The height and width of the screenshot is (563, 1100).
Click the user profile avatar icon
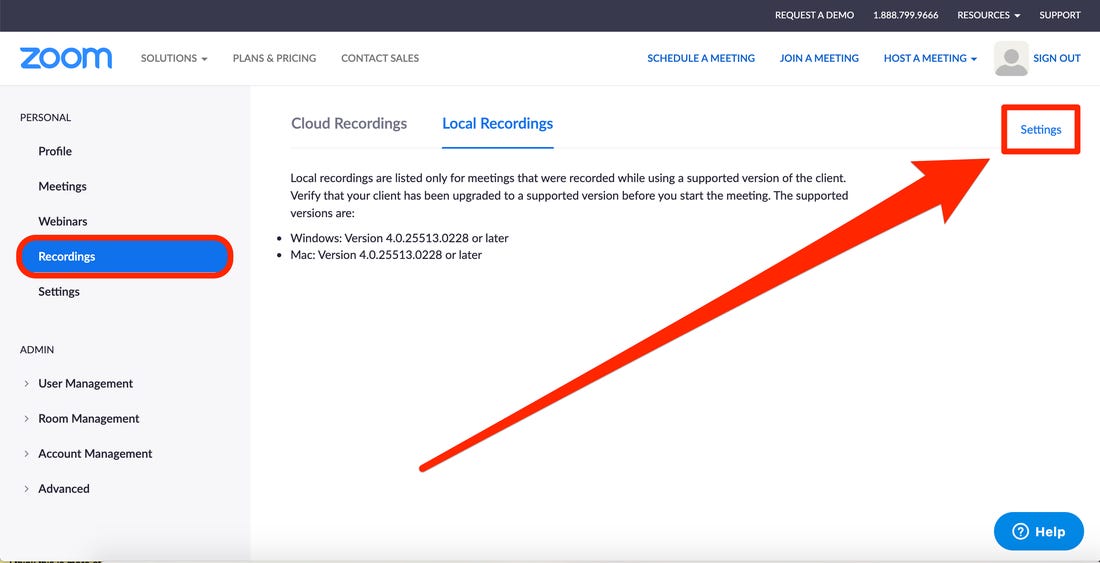[x=1011, y=58]
